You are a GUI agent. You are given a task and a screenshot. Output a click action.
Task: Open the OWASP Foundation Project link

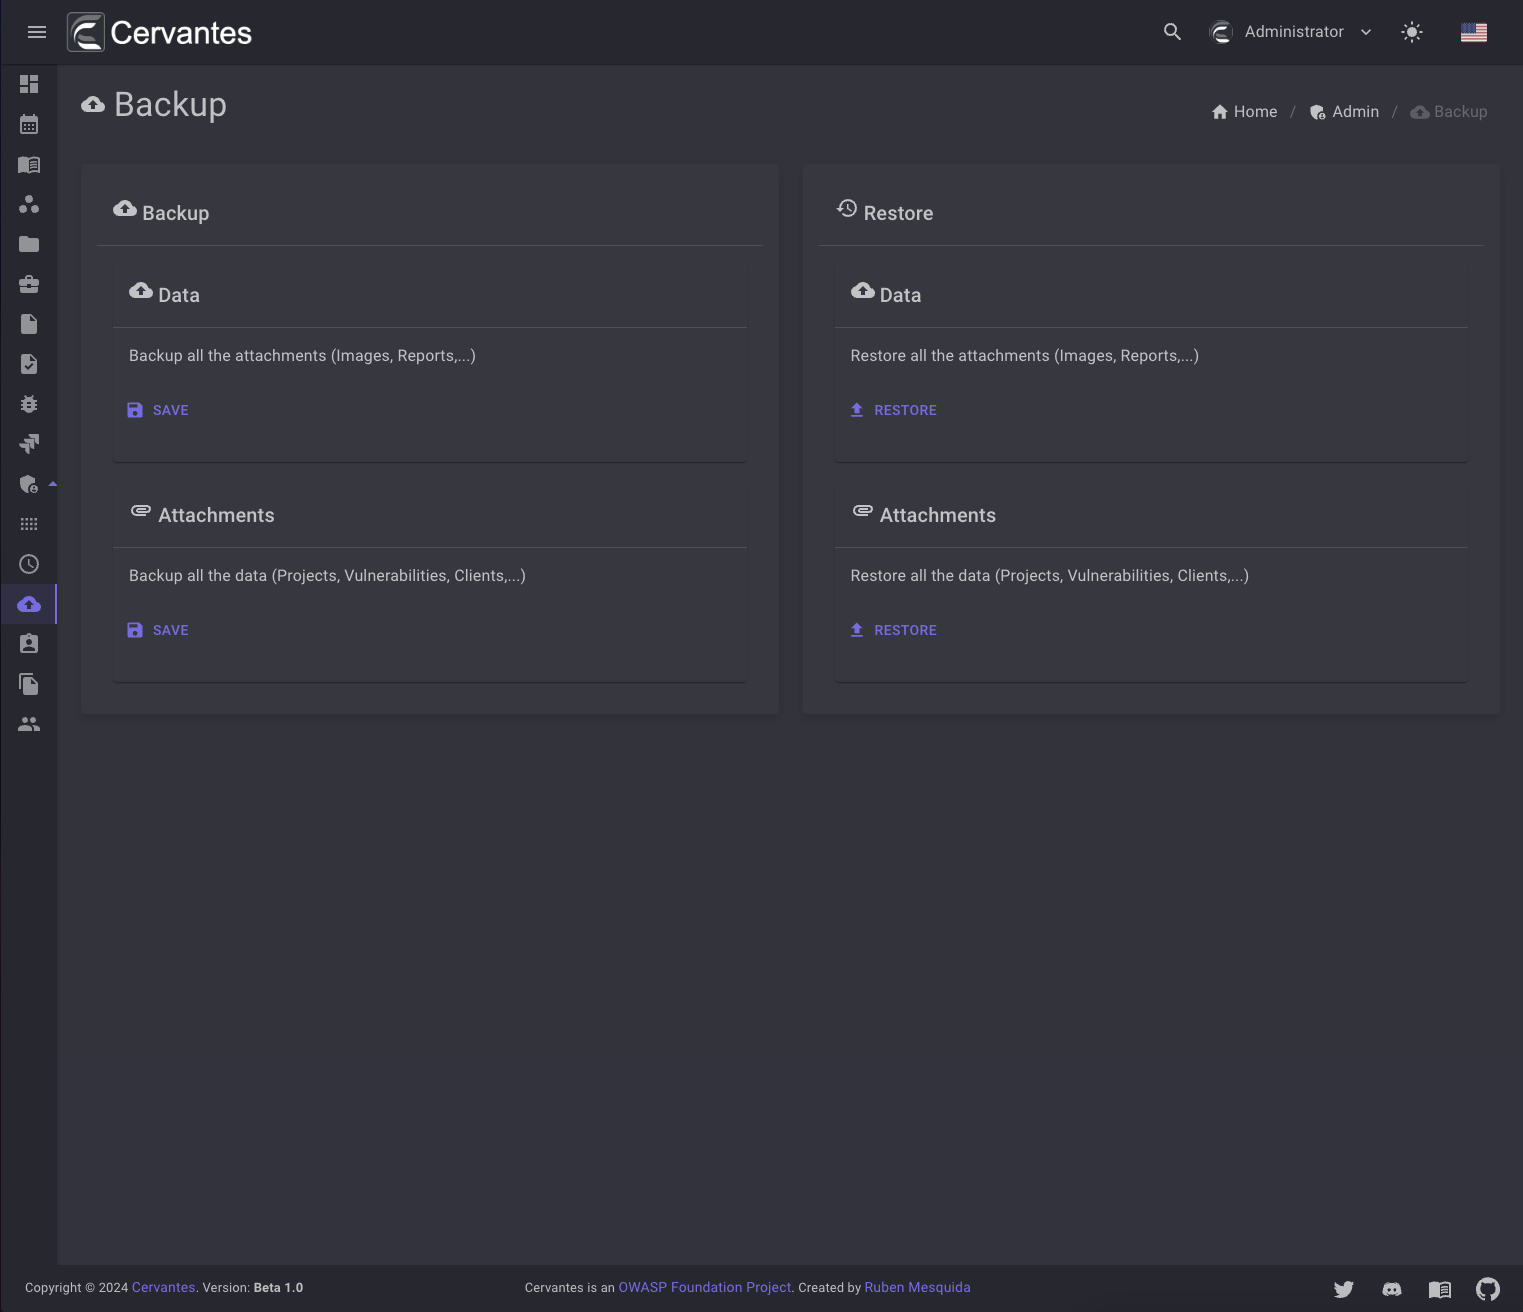(x=704, y=1287)
